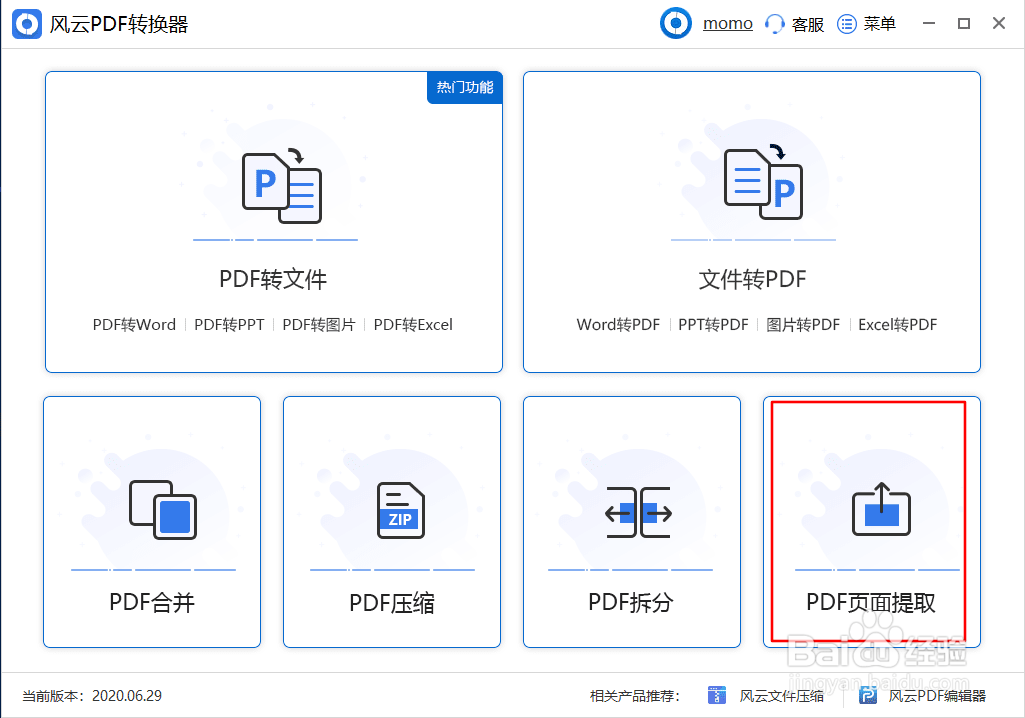Choose PDF转Word conversion
This screenshot has height=718, width=1025.
[134, 324]
